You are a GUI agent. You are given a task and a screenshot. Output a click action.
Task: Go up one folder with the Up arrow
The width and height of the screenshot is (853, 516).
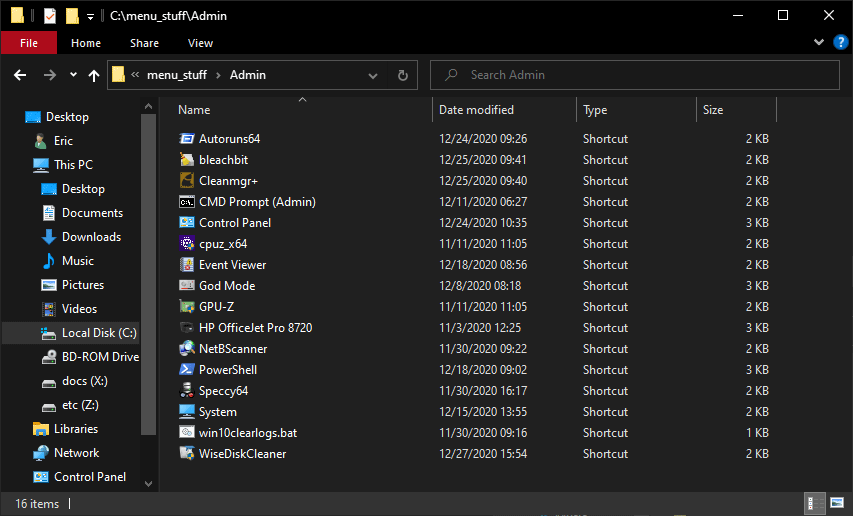point(94,75)
